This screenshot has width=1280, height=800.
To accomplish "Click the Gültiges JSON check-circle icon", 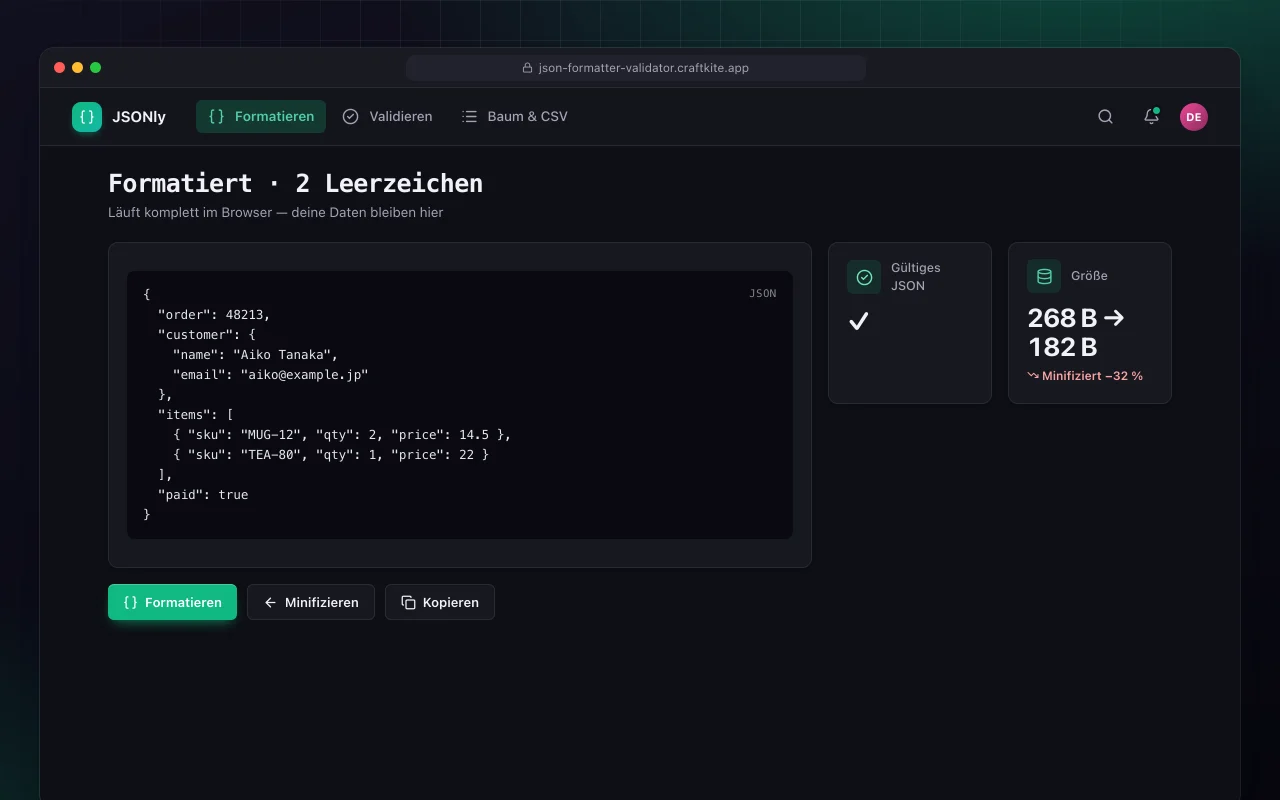I will coord(864,277).
